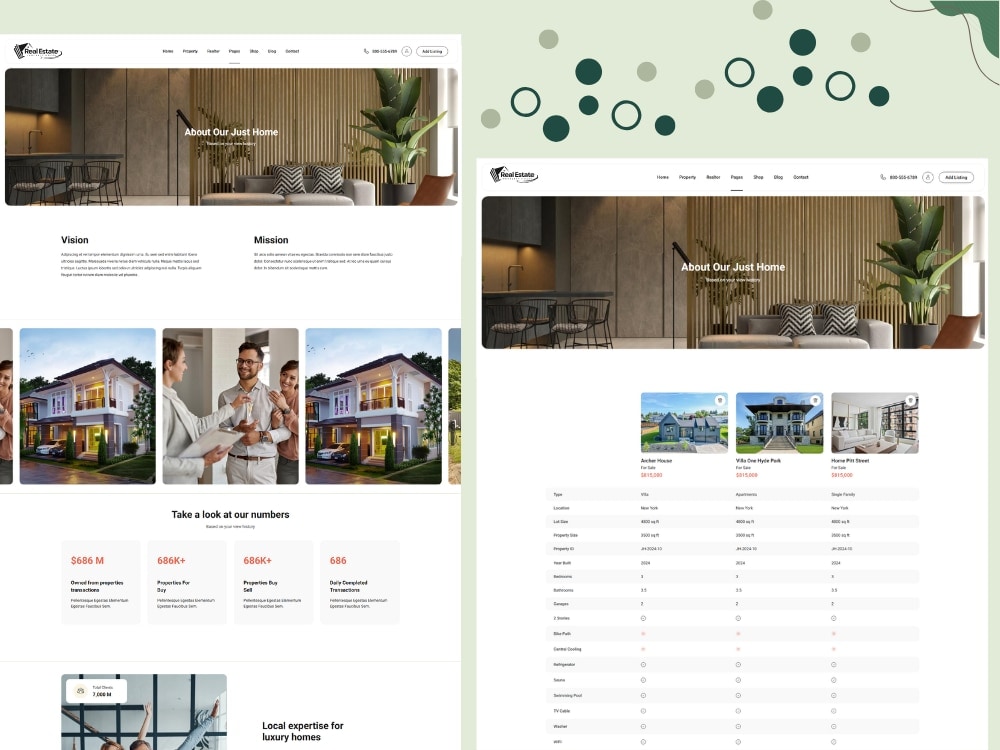Click the Daily Completed Transactions stats card
The height and width of the screenshot is (750, 1000).
[360, 582]
